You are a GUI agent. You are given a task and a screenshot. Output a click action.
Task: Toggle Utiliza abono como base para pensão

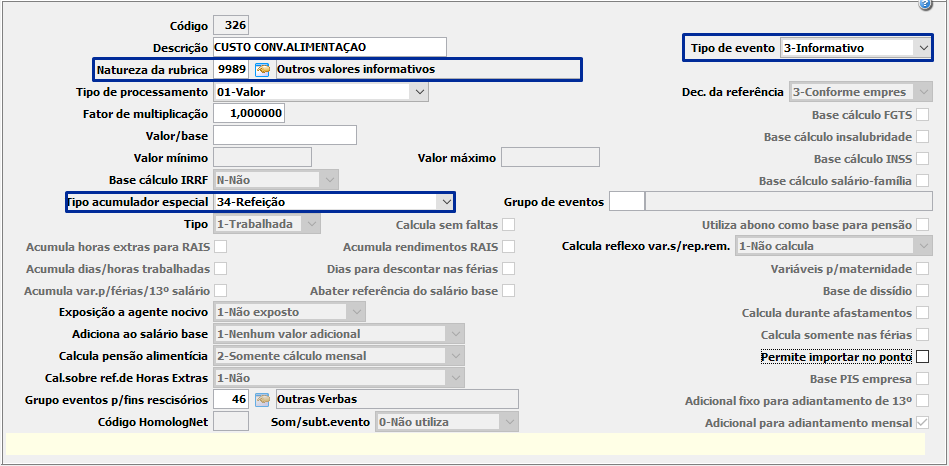pyautogui.click(x=922, y=225)
